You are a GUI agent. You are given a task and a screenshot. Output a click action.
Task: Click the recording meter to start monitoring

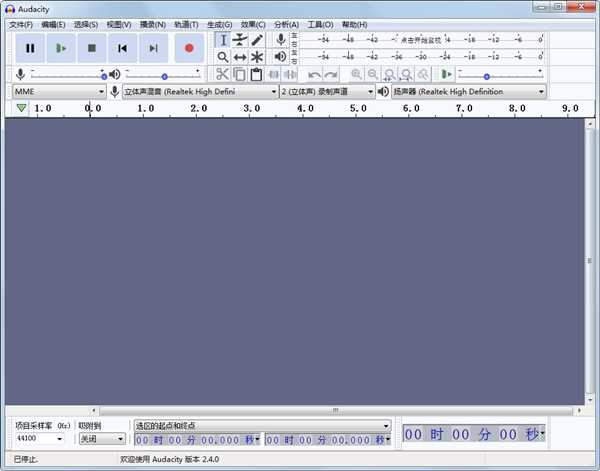(x=421, y=39)
